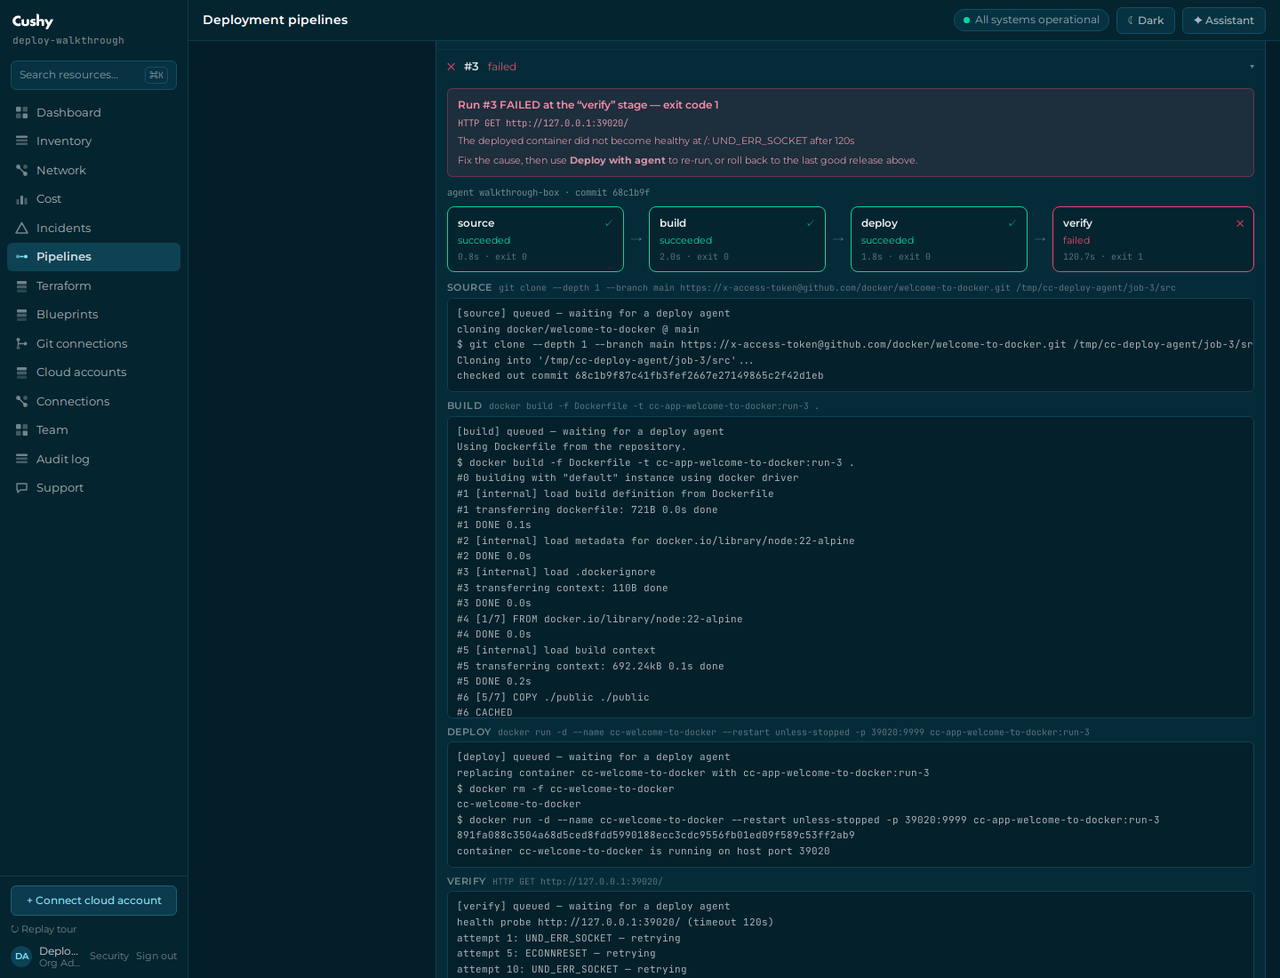Open the Assistant panel
The height and width of the screenshot is (978, 1280).
point(1223,20)
